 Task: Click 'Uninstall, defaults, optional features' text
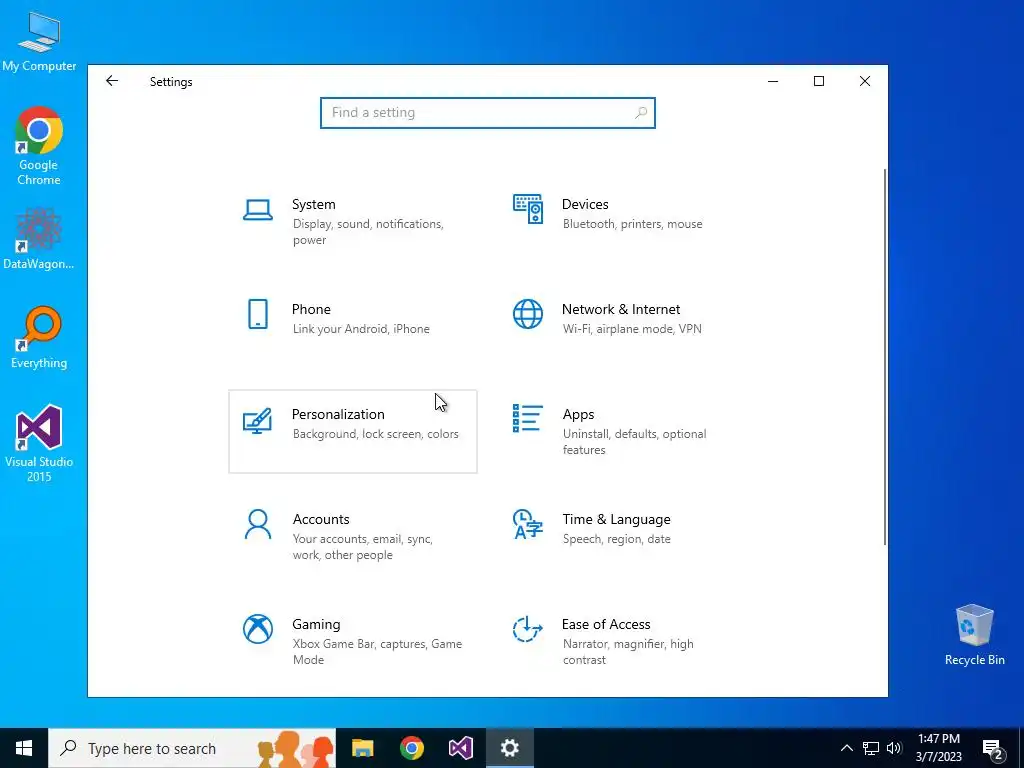click(x=635, y=442)
